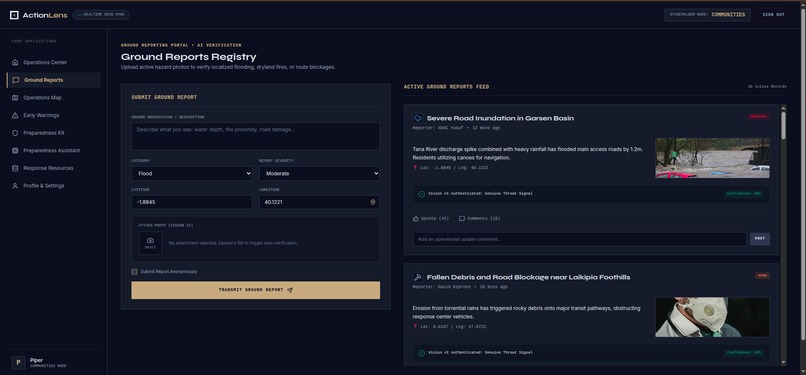
Task: Click the reports feed scrollbar thumb
Action: pyautogui.click(x=783, y=125)
